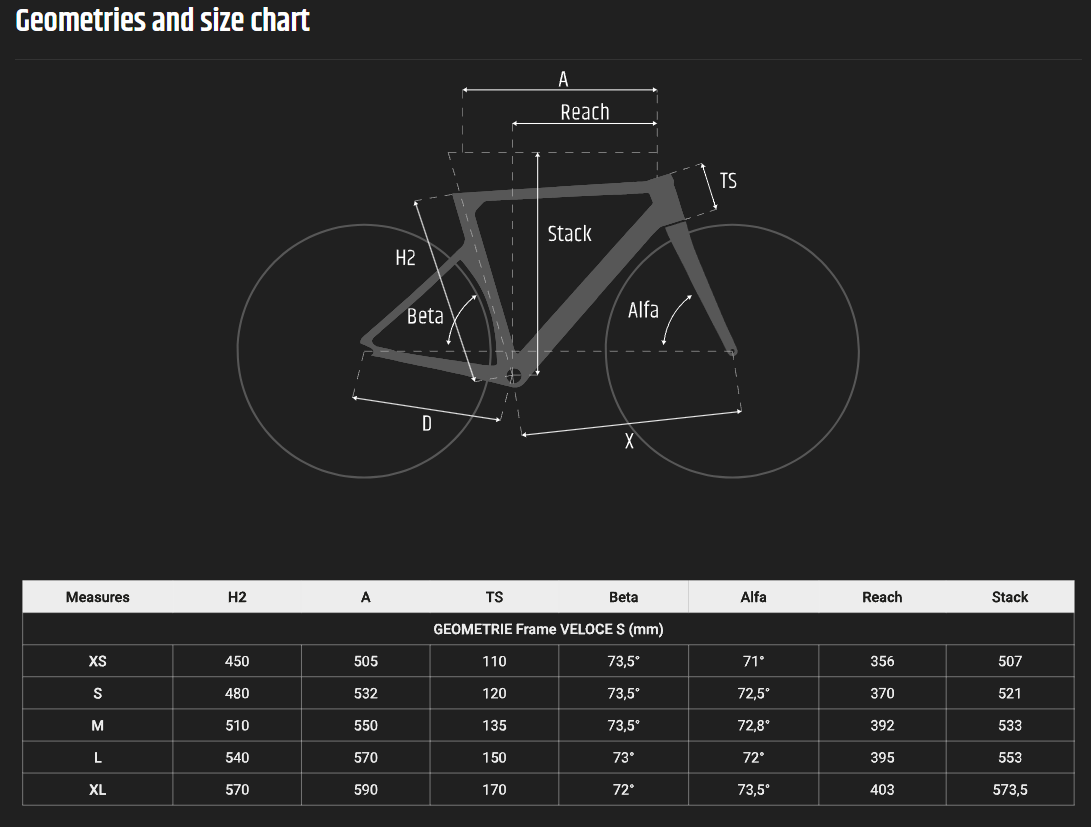Click the 450 H2 value for size XS
This screenshot has width=1091, height=827.
click(237, 661)
